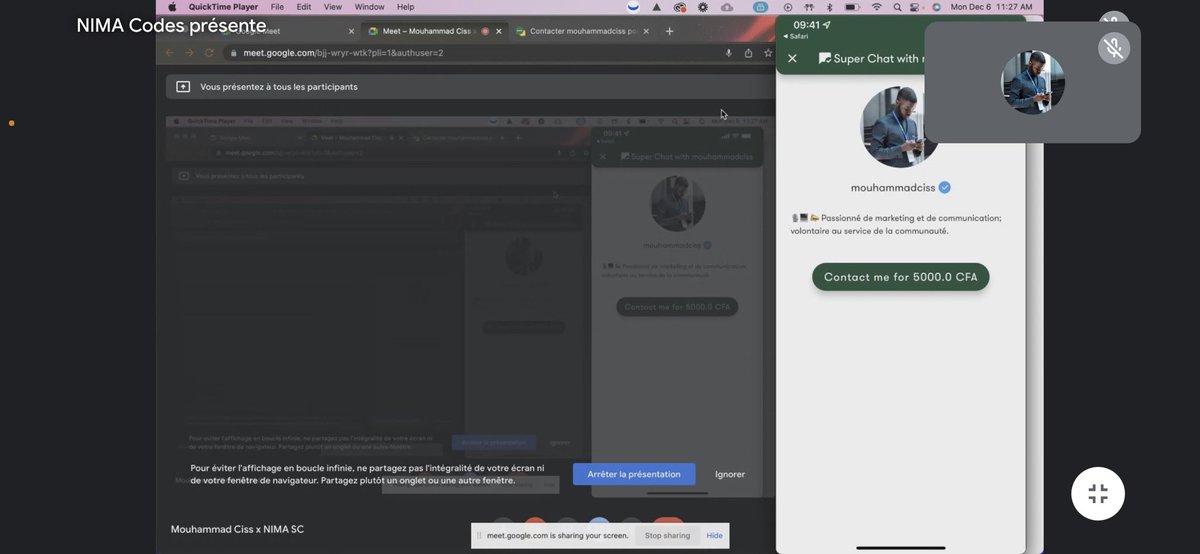Viewport: 1200px width, 554px height.
Task: Open the QuickTime Player menu
Action: (x=223, y=7)
